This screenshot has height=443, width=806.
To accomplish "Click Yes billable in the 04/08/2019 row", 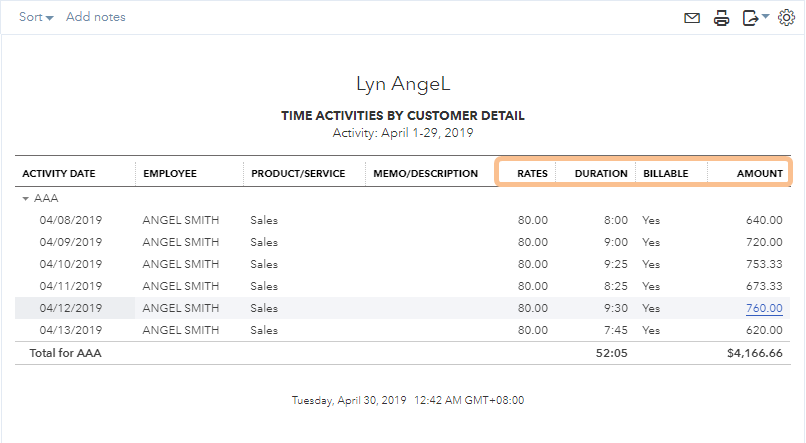I will pos(651,220).
